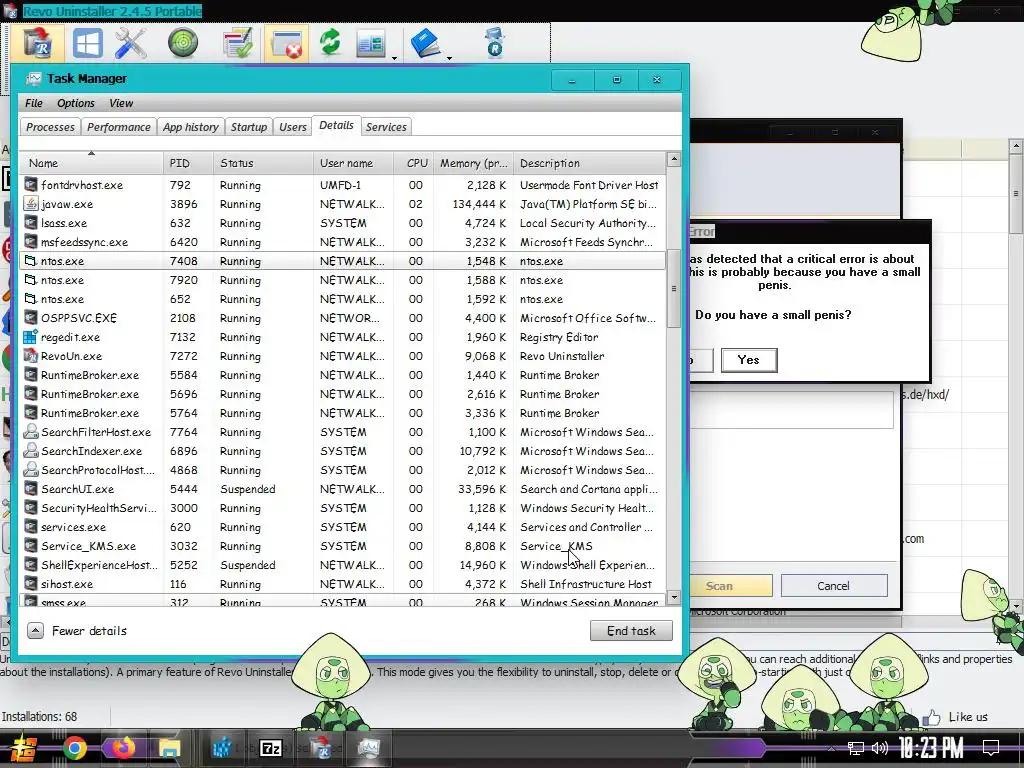
Task: Collapse Task Manager with Fewer details
Action: (77, 631)
